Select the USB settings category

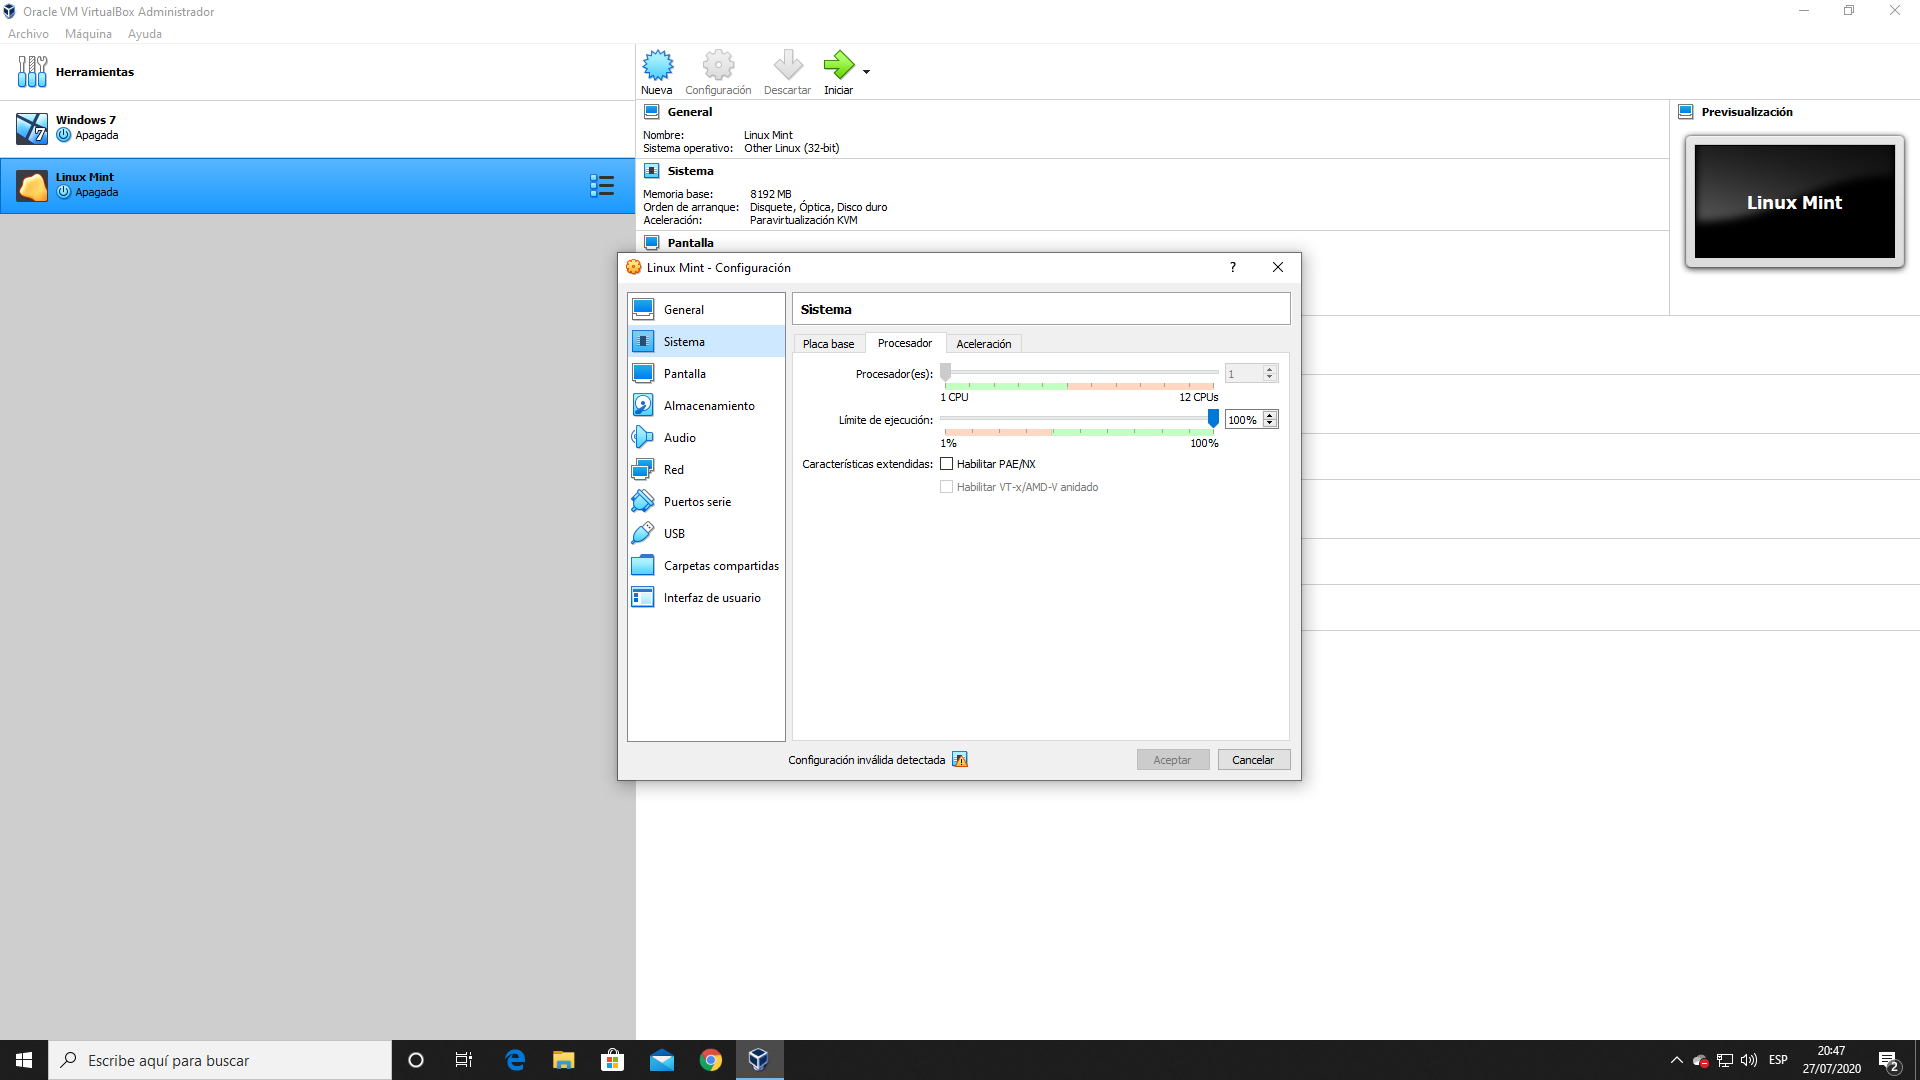674,534
